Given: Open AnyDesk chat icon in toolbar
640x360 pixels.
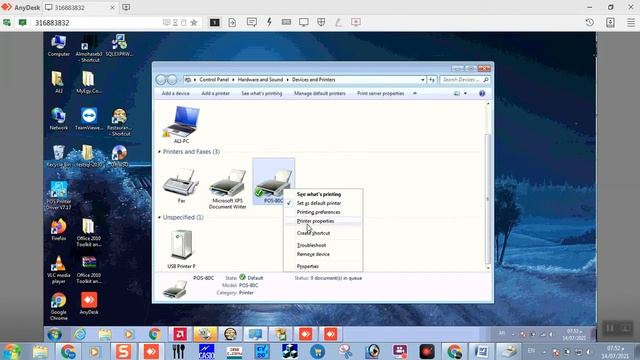Looking at the screenshot, I should (251, 22).
